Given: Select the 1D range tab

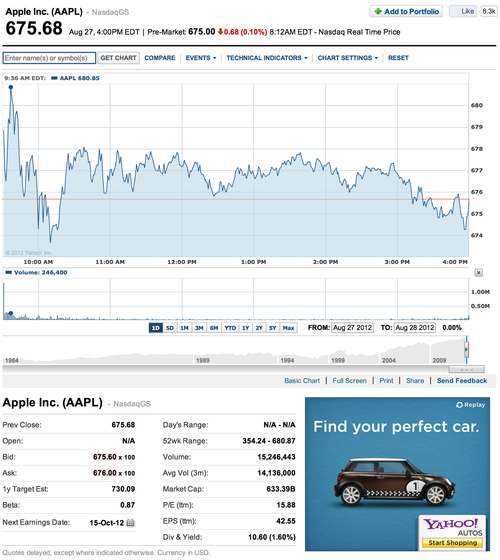Looking at the screenshot, I should point(155,328).
